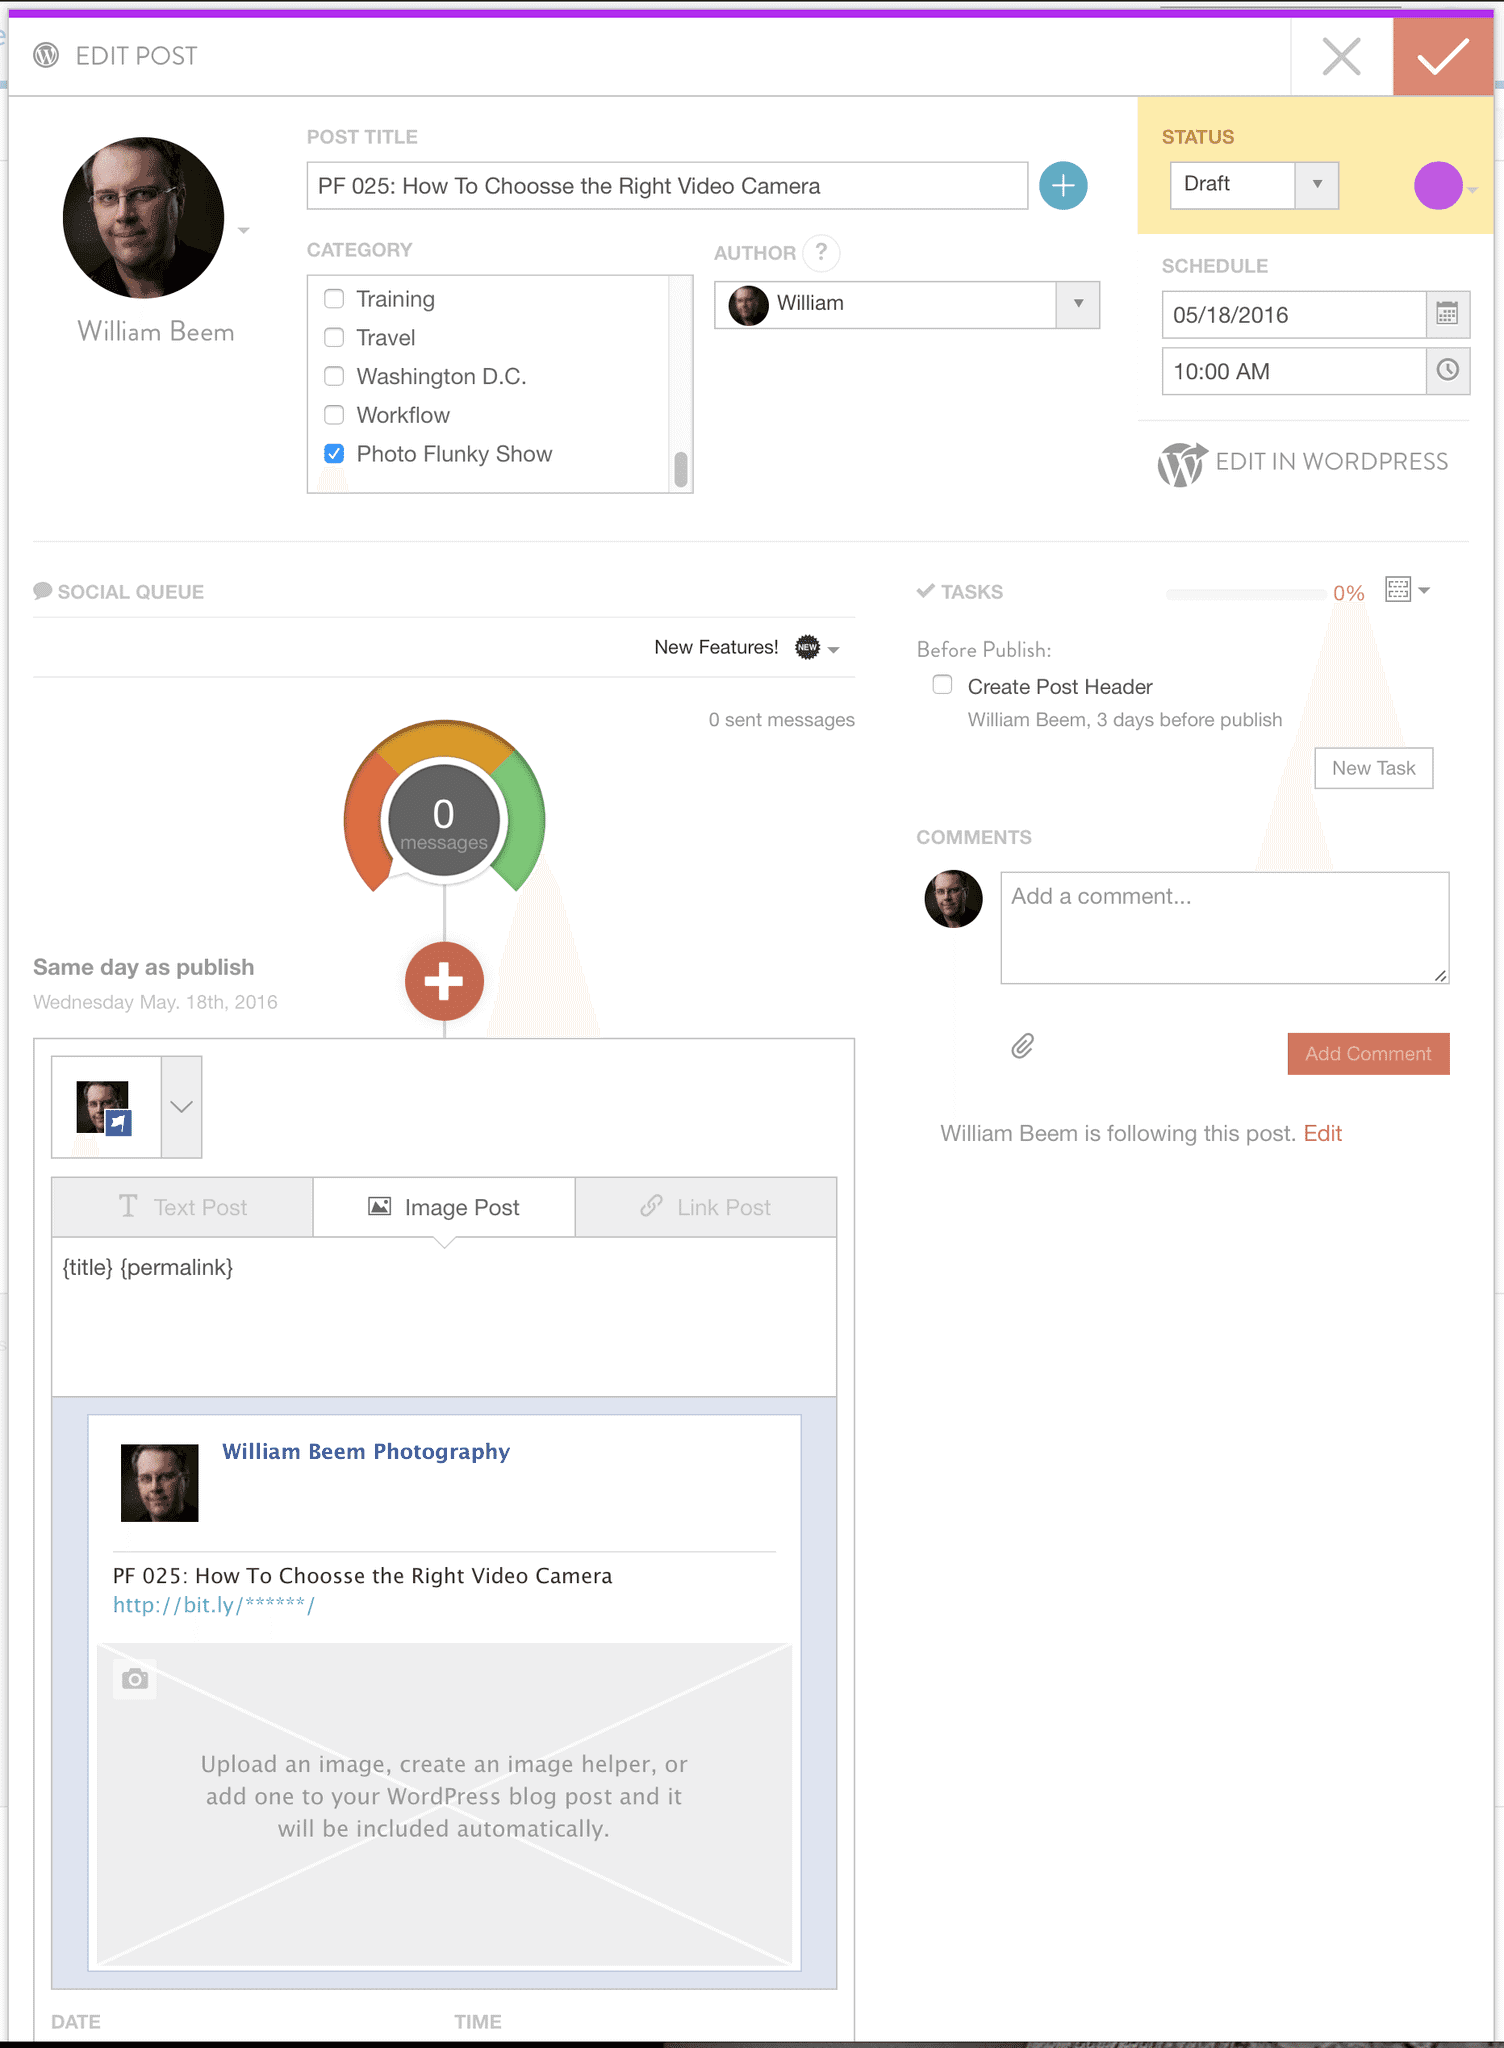Image resolution: width=1504 pixels, height=2048 pixels.
Task: Attach a file with the paperclip icon
Action: (x=1022, y=1046)
